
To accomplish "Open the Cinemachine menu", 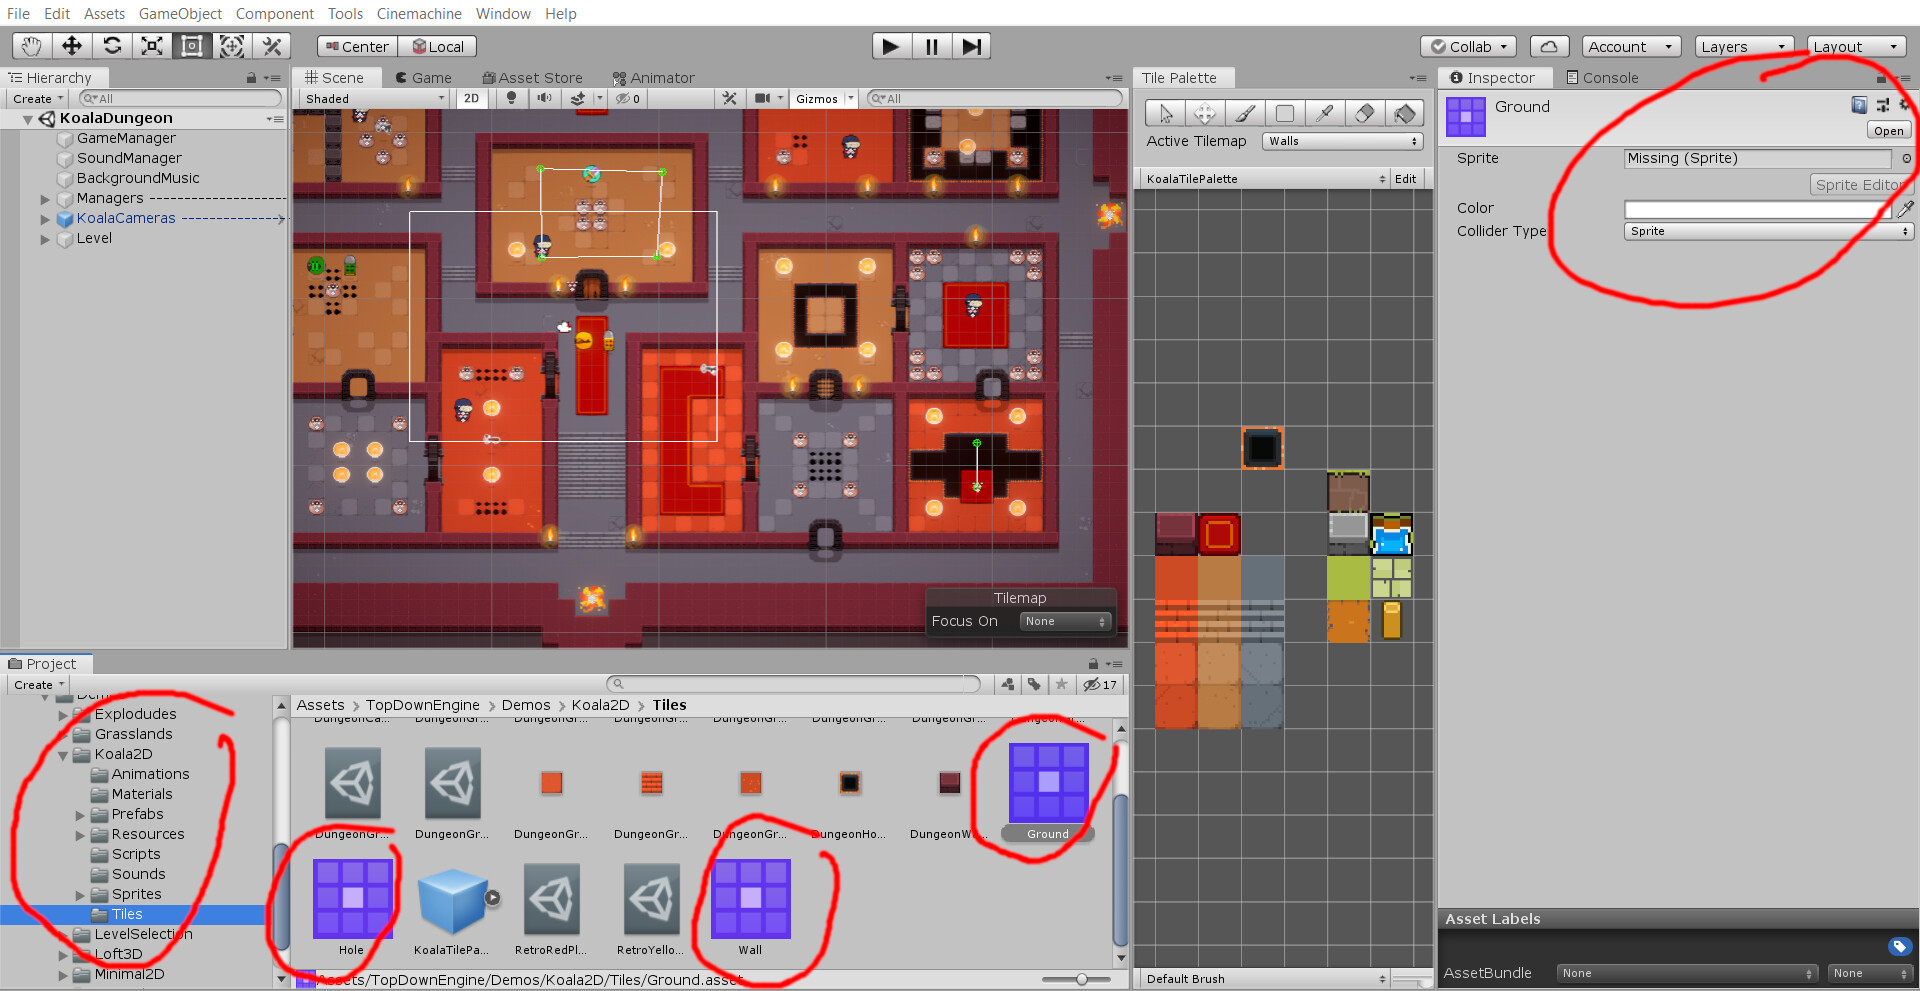I will pos(419,13).
